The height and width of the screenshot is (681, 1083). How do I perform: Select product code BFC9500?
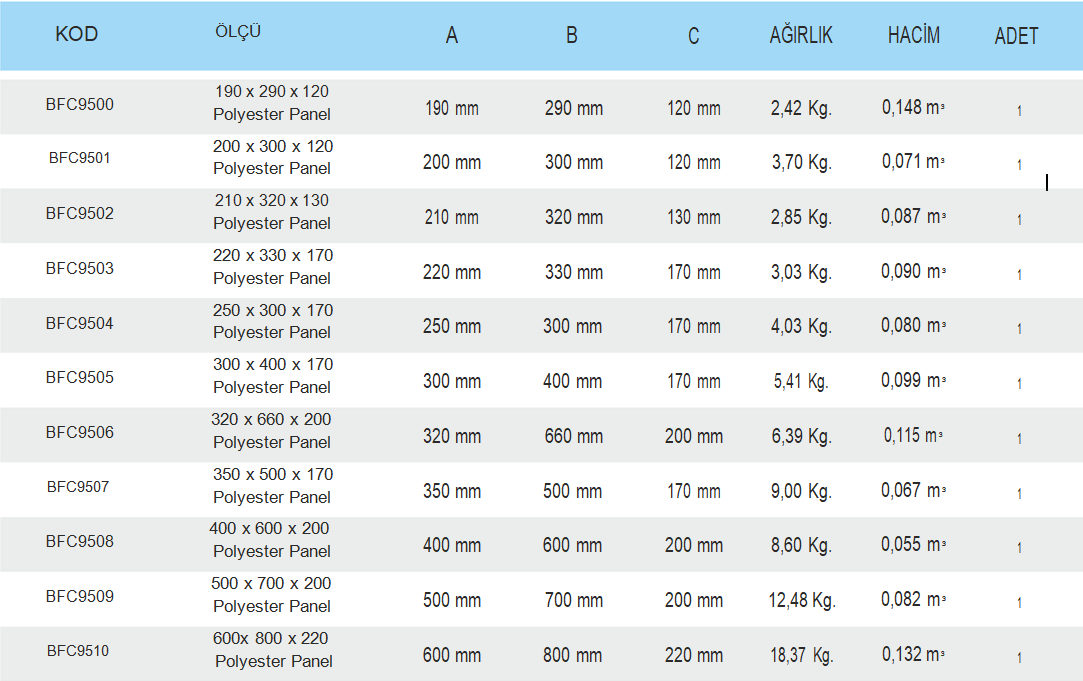click(x=79, y=104)
